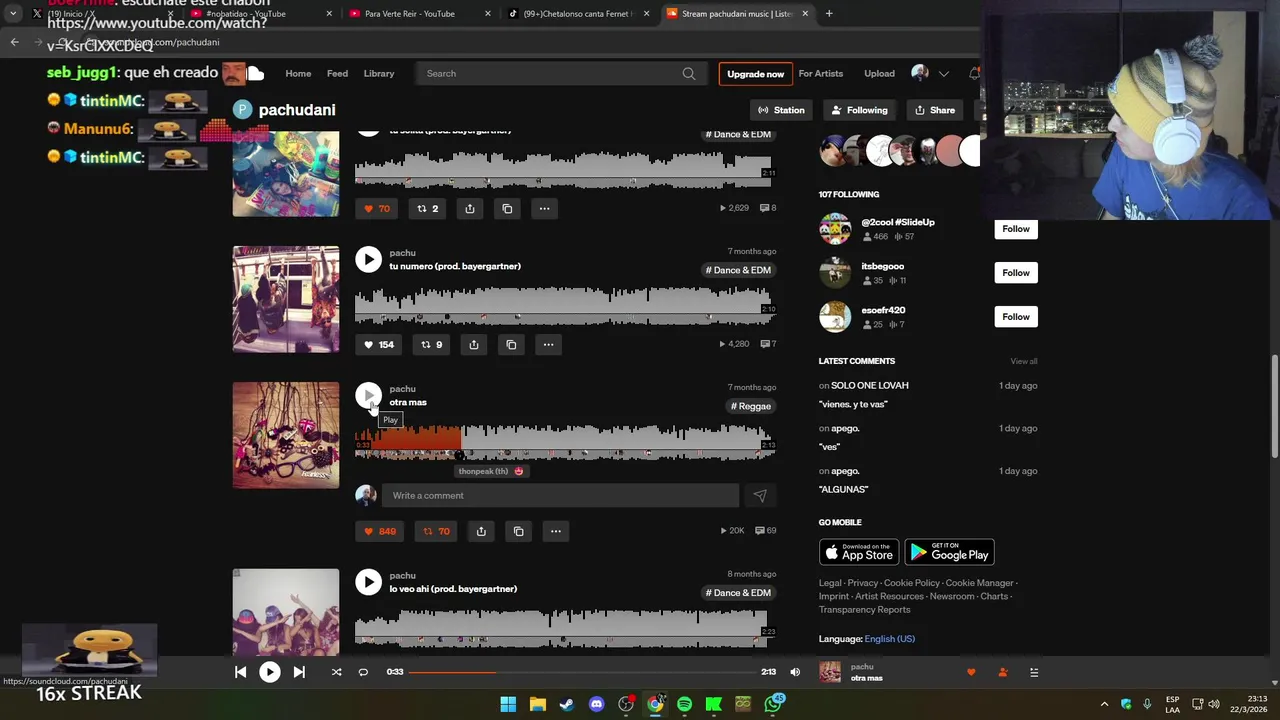
Task: Unlike current track in player bar
Action: (971, 672)
